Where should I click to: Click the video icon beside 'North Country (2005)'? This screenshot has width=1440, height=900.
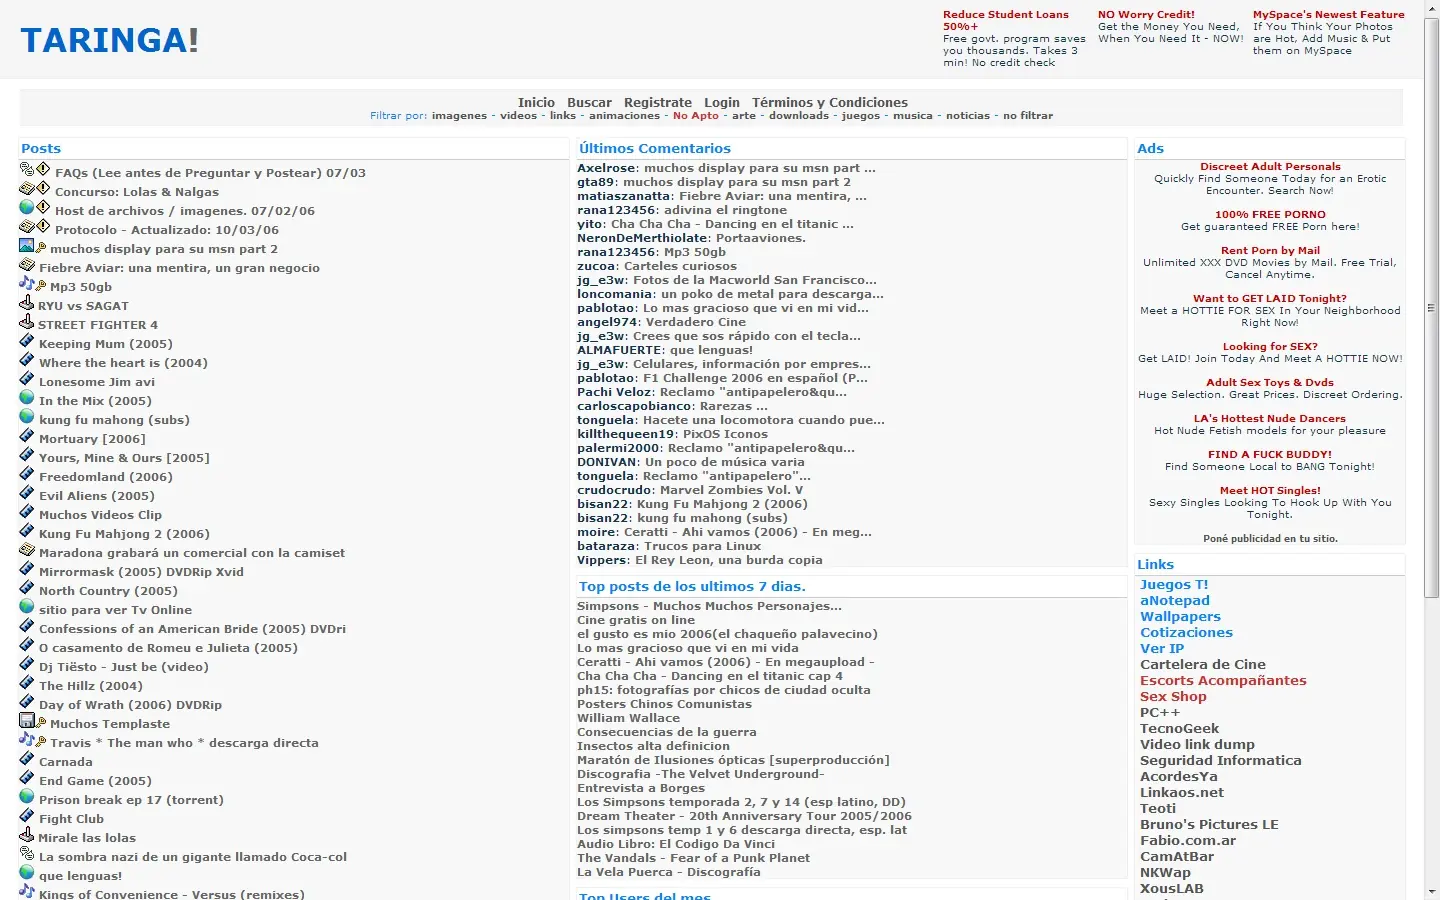(x=27, y=588)
